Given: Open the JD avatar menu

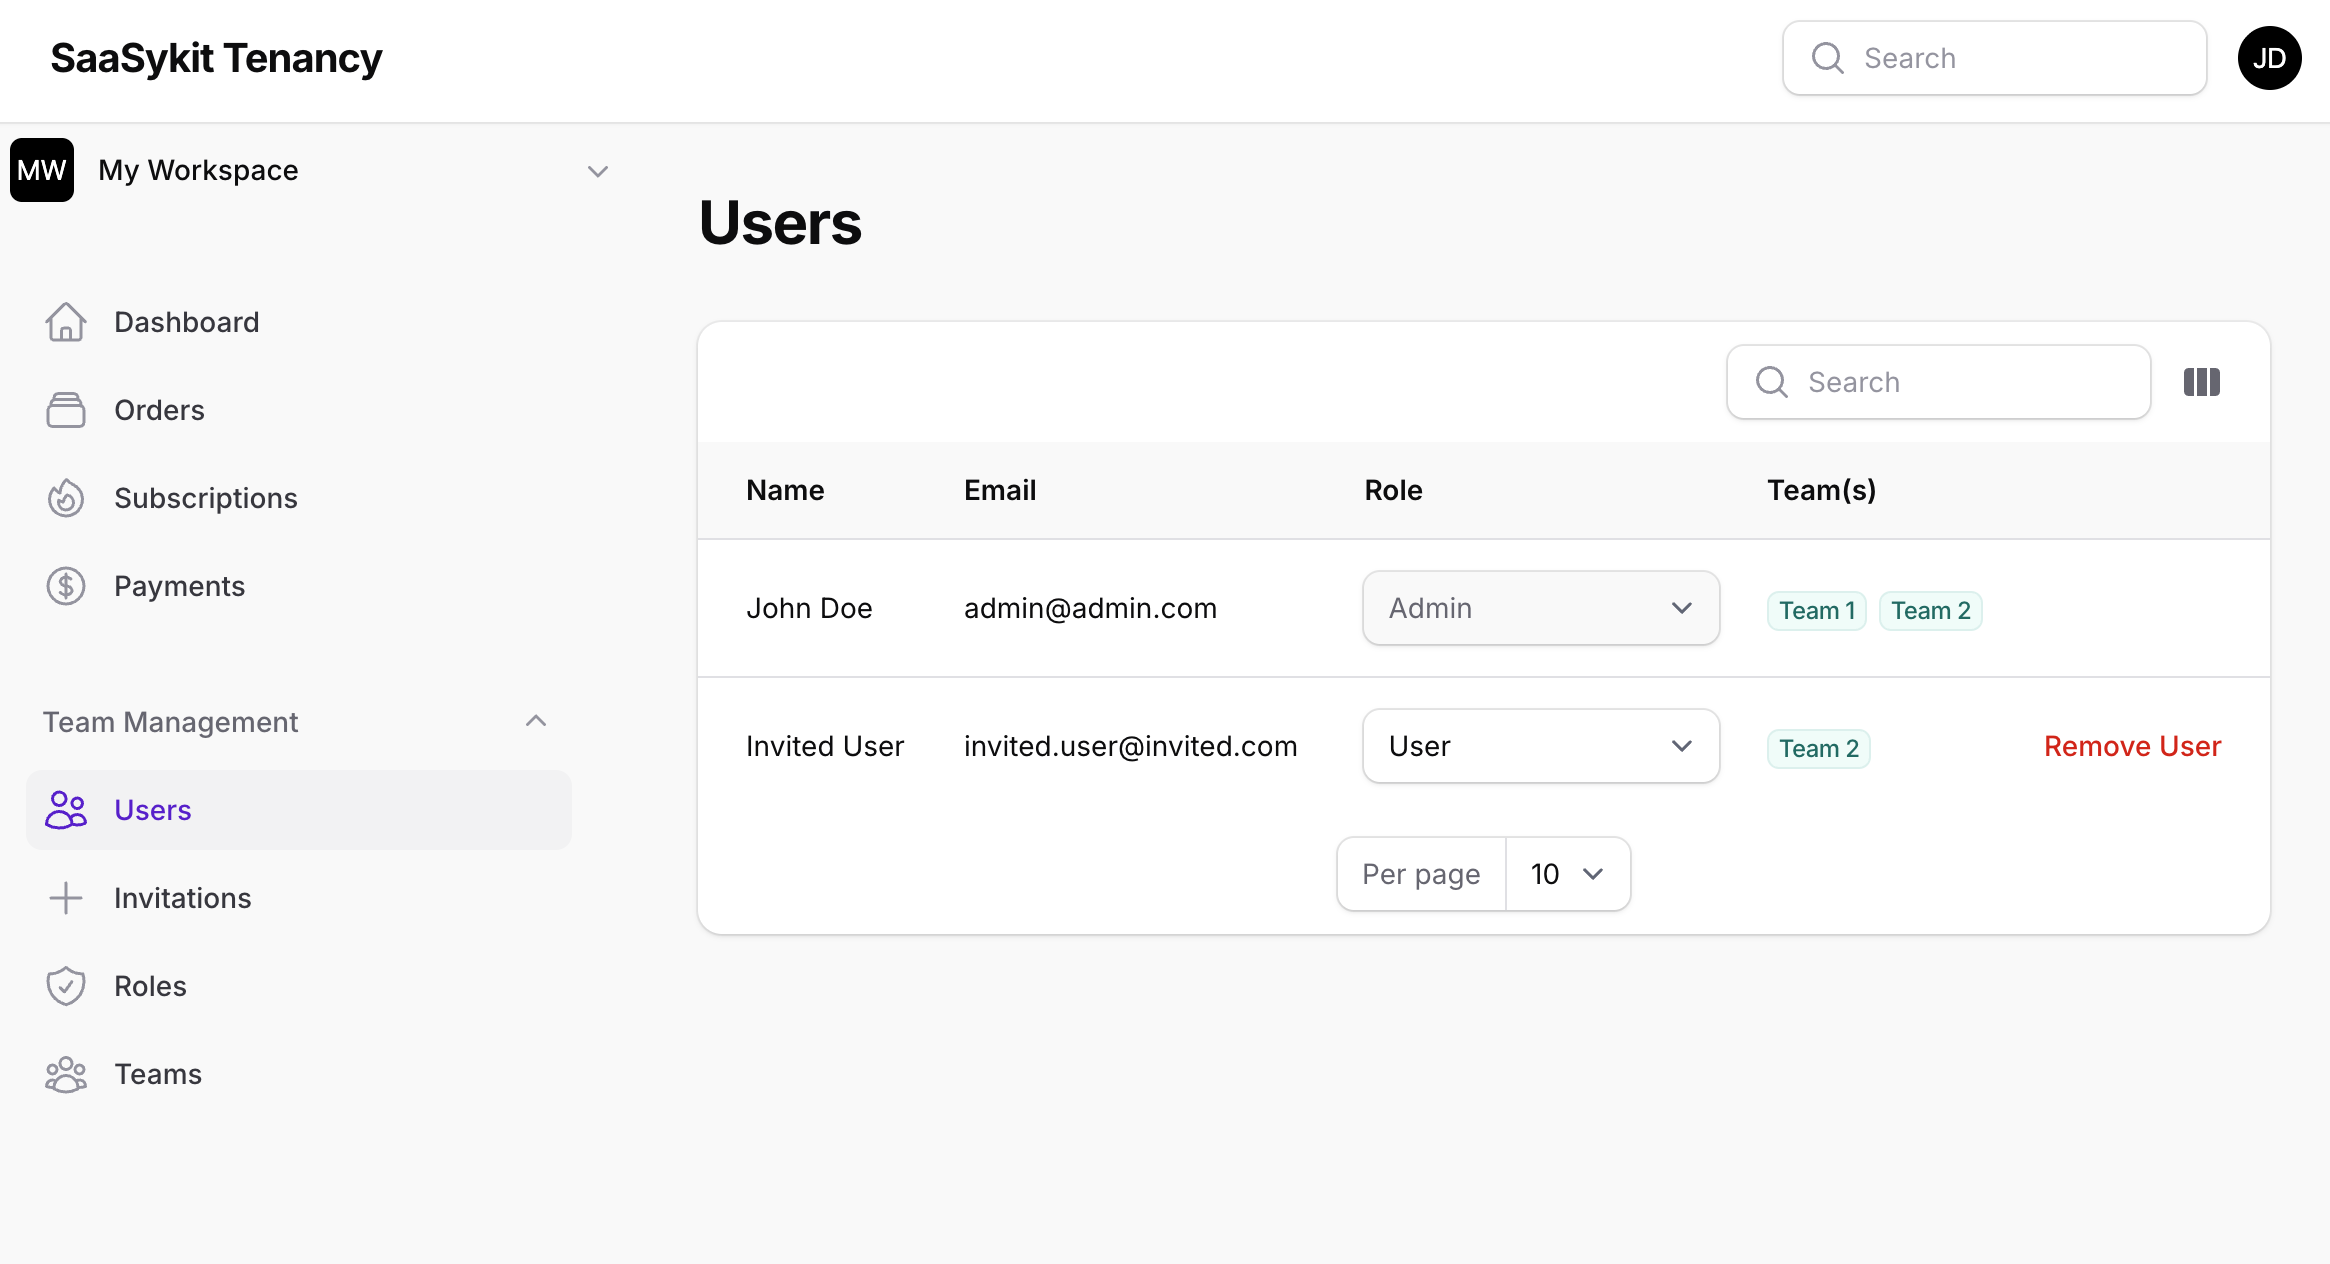Looking at the screenshot, I should tap(2269, 58).
